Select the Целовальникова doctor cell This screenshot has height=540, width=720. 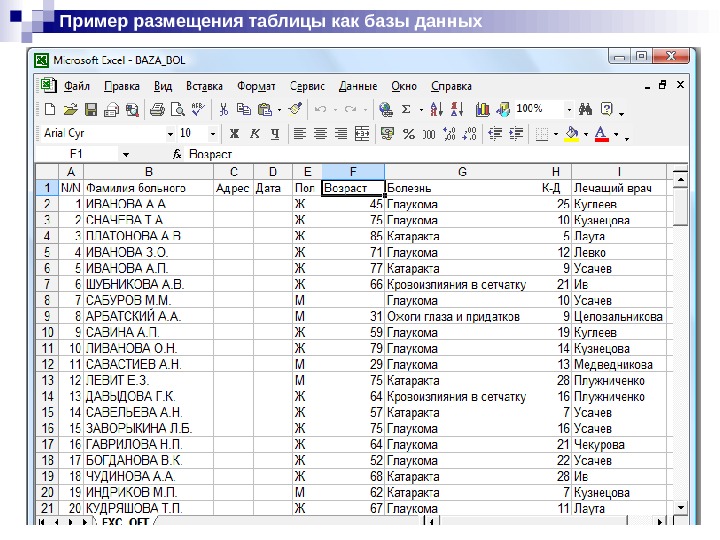[x=619, y=316]
